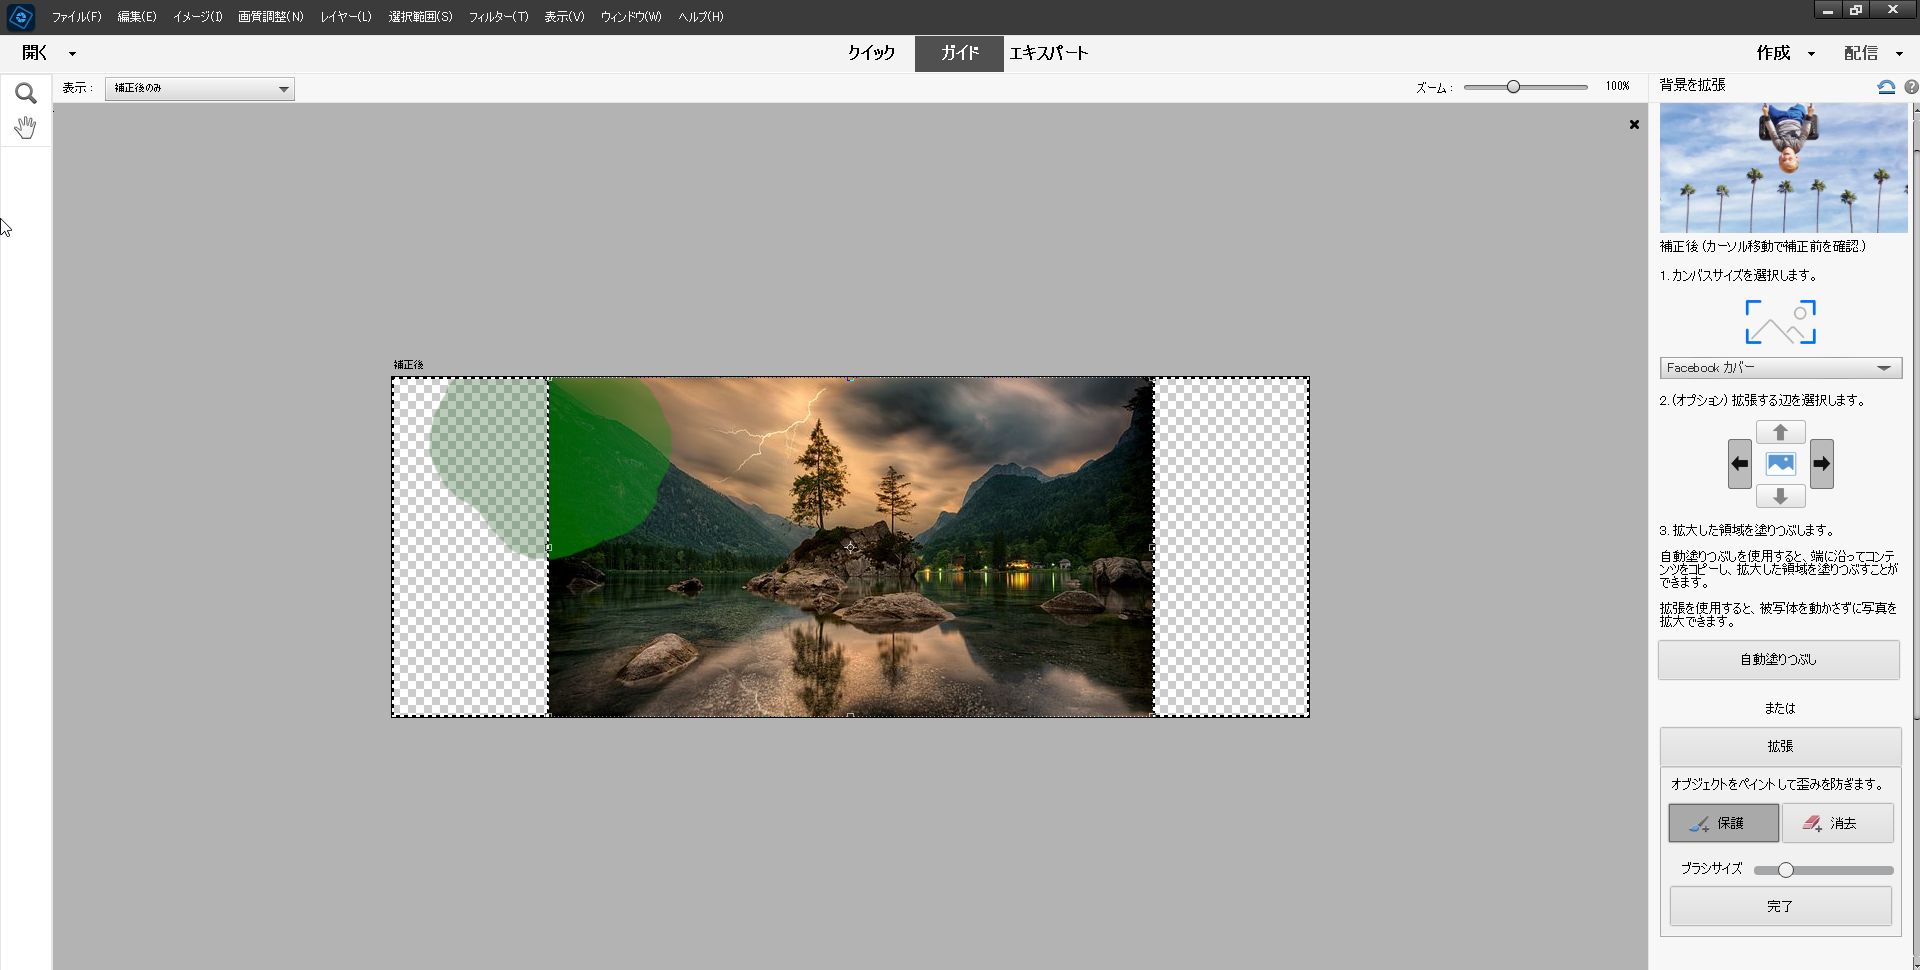Switch to the ガイド mode tab
The image size is (1920, 970).
(x=959, y=53)
